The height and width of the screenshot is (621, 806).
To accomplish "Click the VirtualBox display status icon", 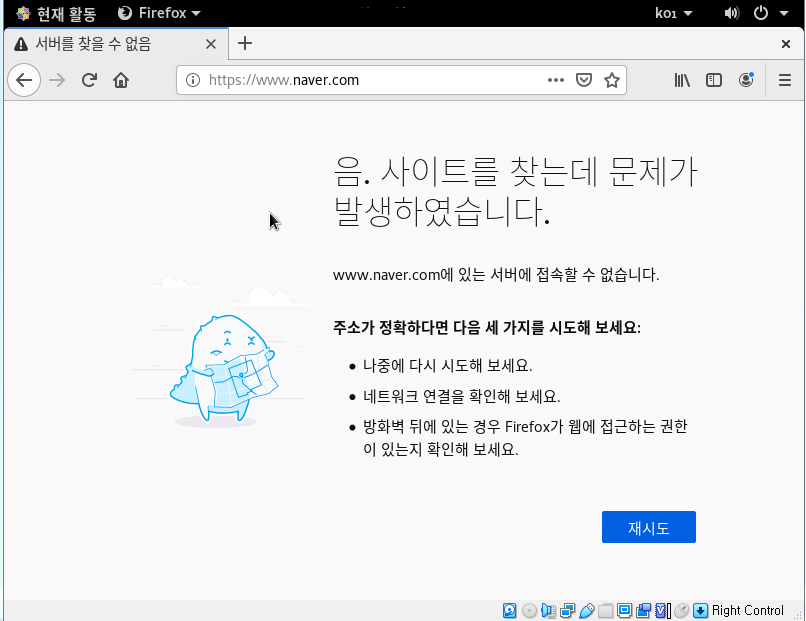I will tap(624, 610).
